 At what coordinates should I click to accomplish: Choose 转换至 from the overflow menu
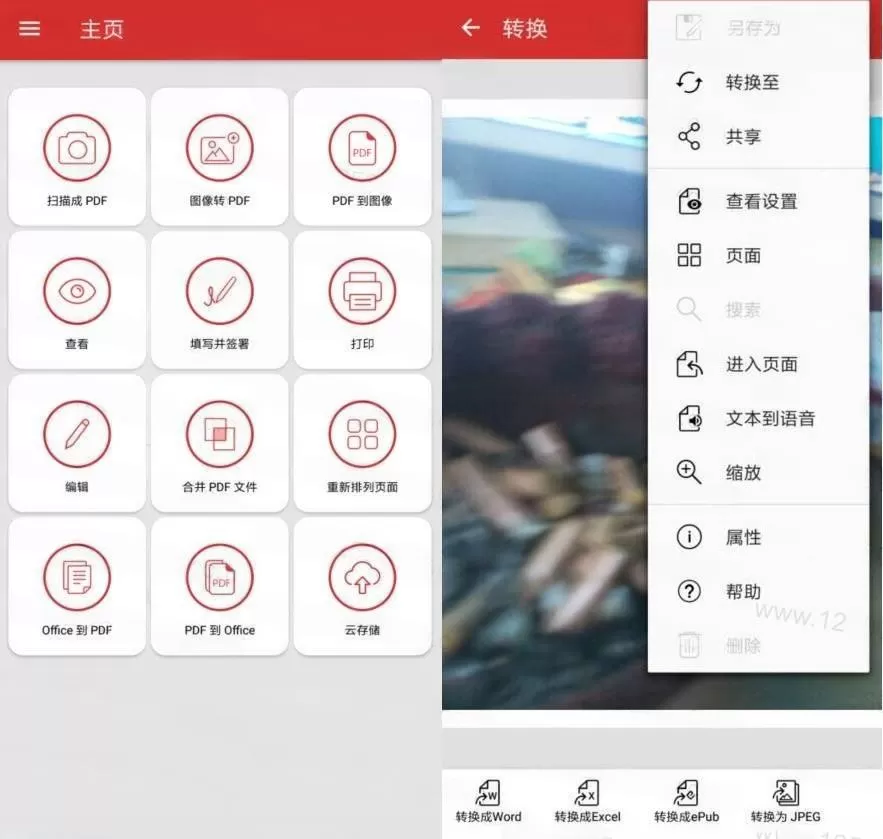pos(759,83)
